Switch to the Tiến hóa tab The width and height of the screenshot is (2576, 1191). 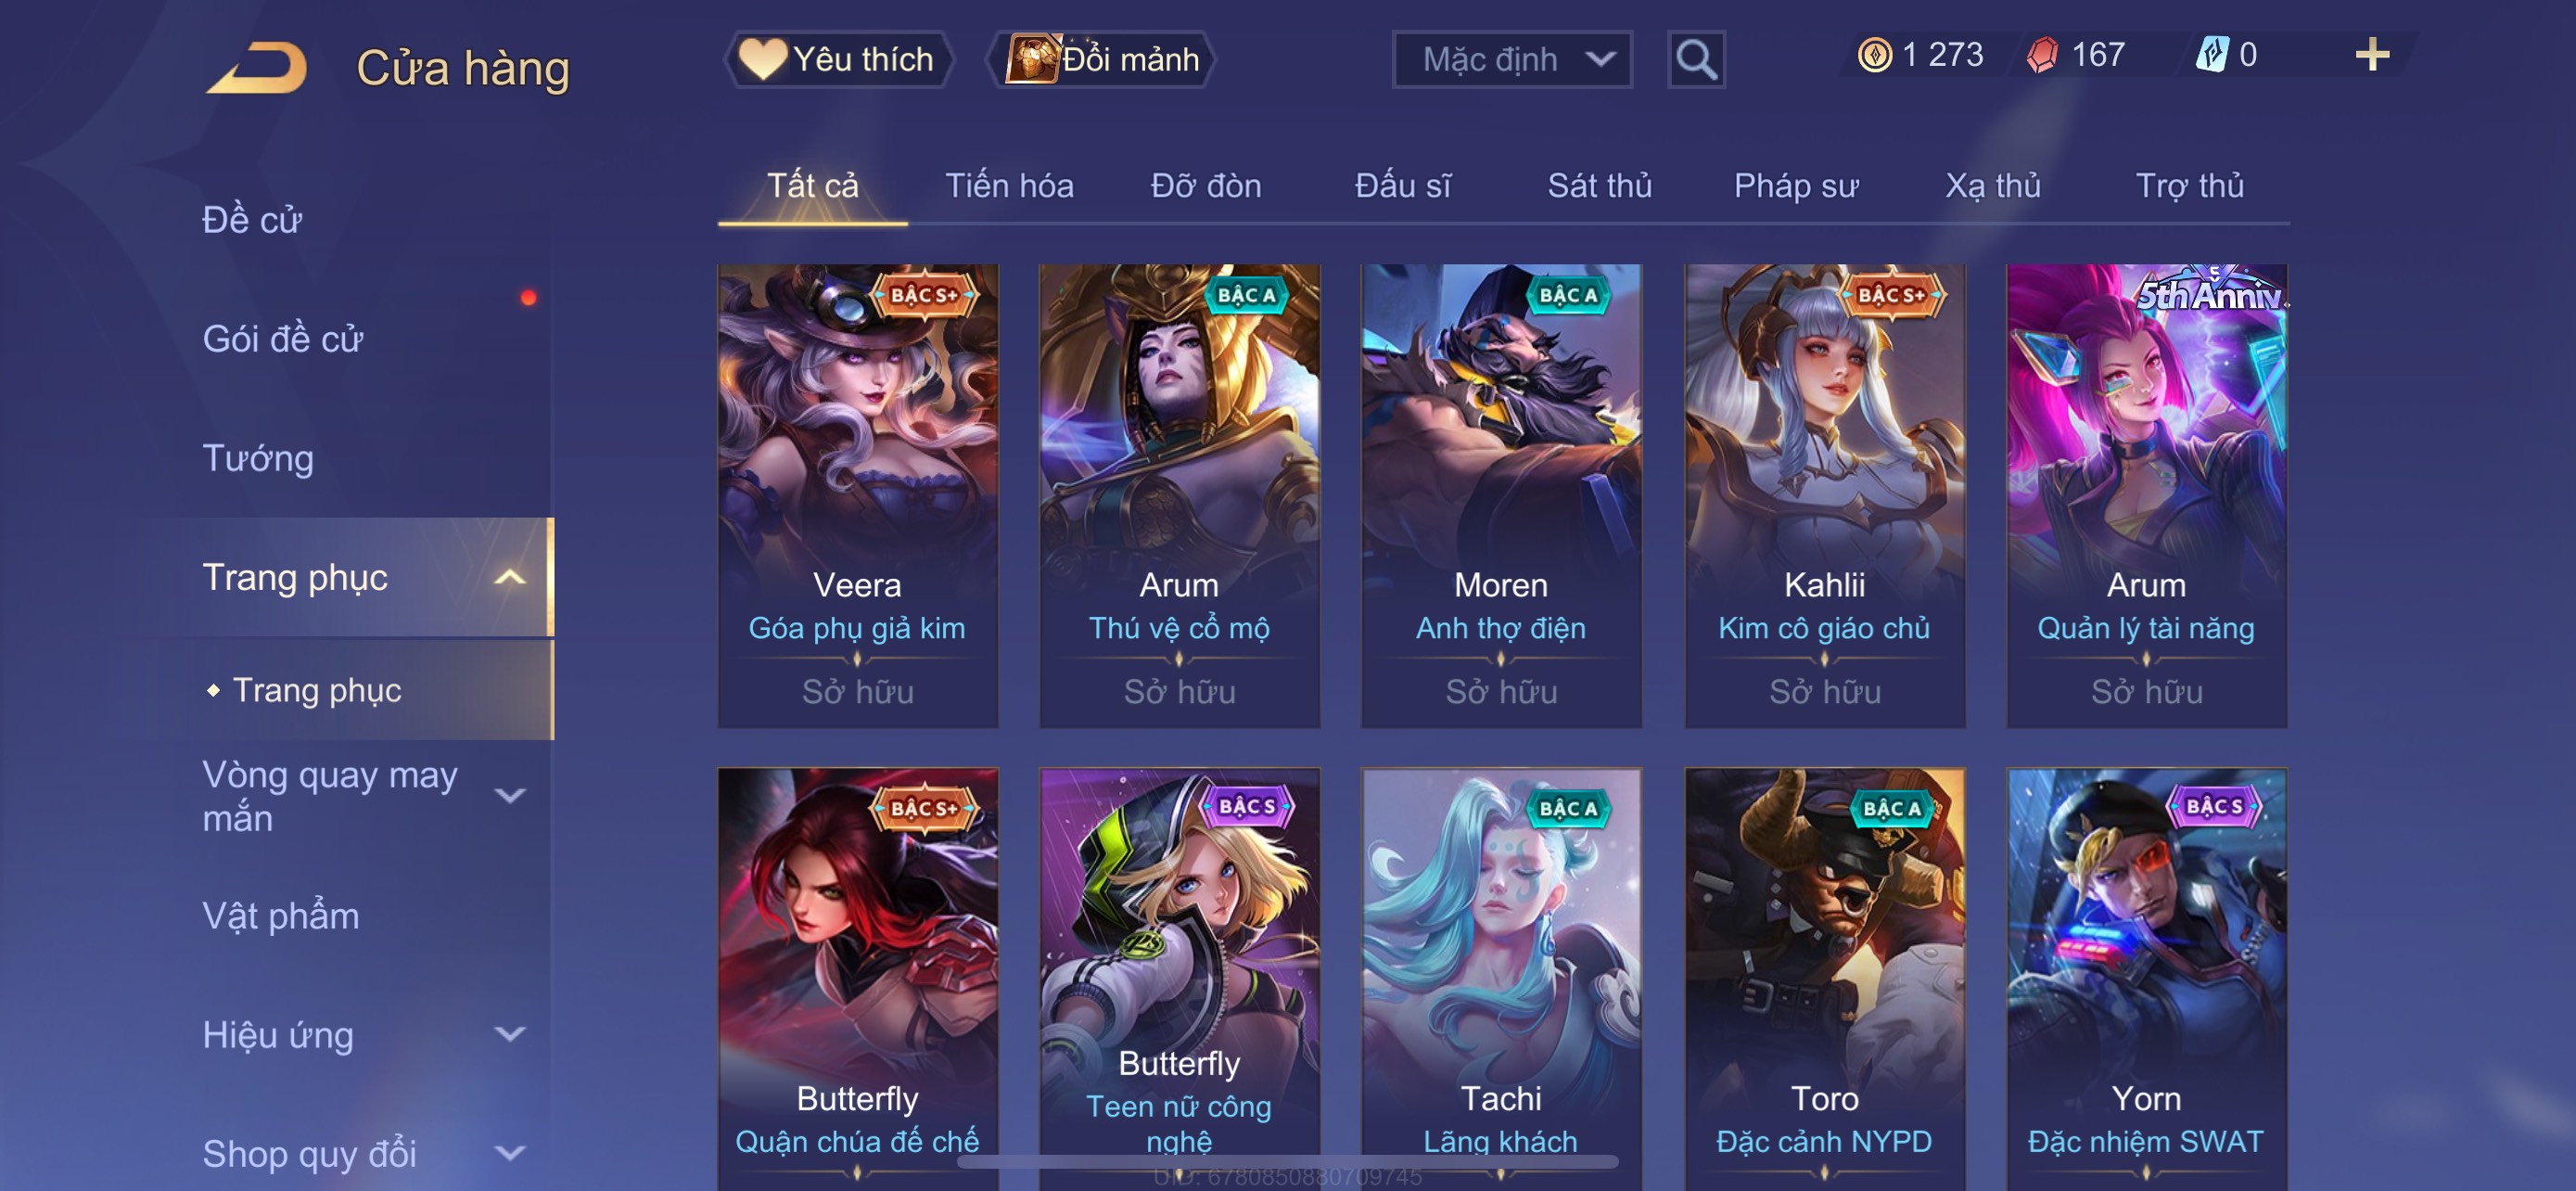click(x=1009, y=185)
